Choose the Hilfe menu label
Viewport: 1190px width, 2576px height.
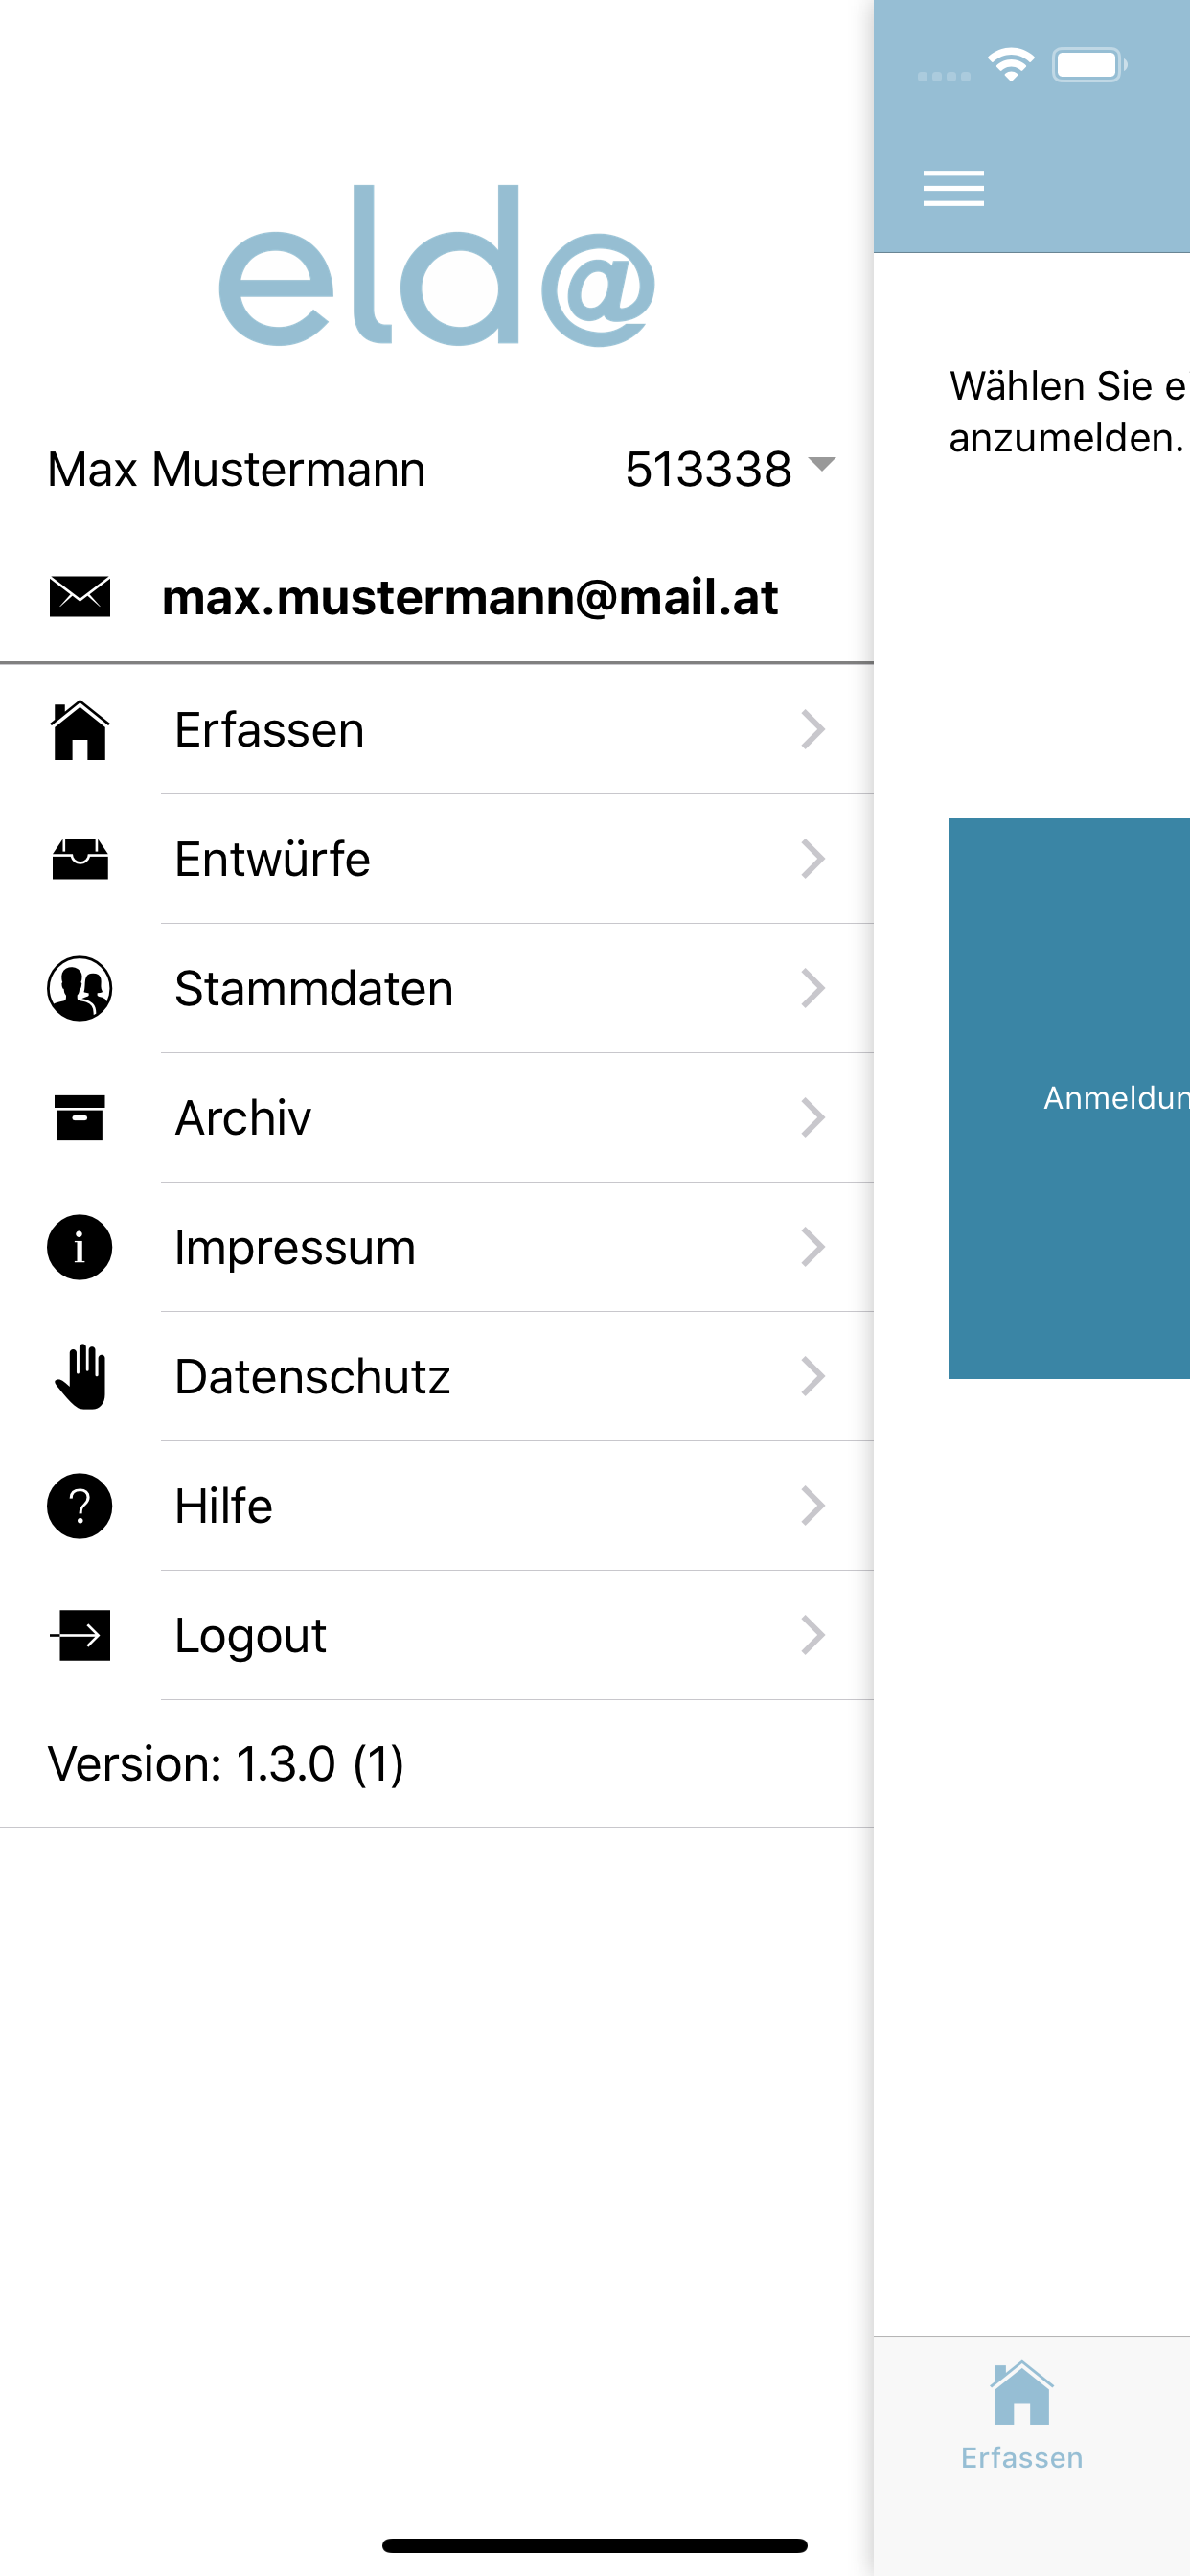[x=223, y=1506]
